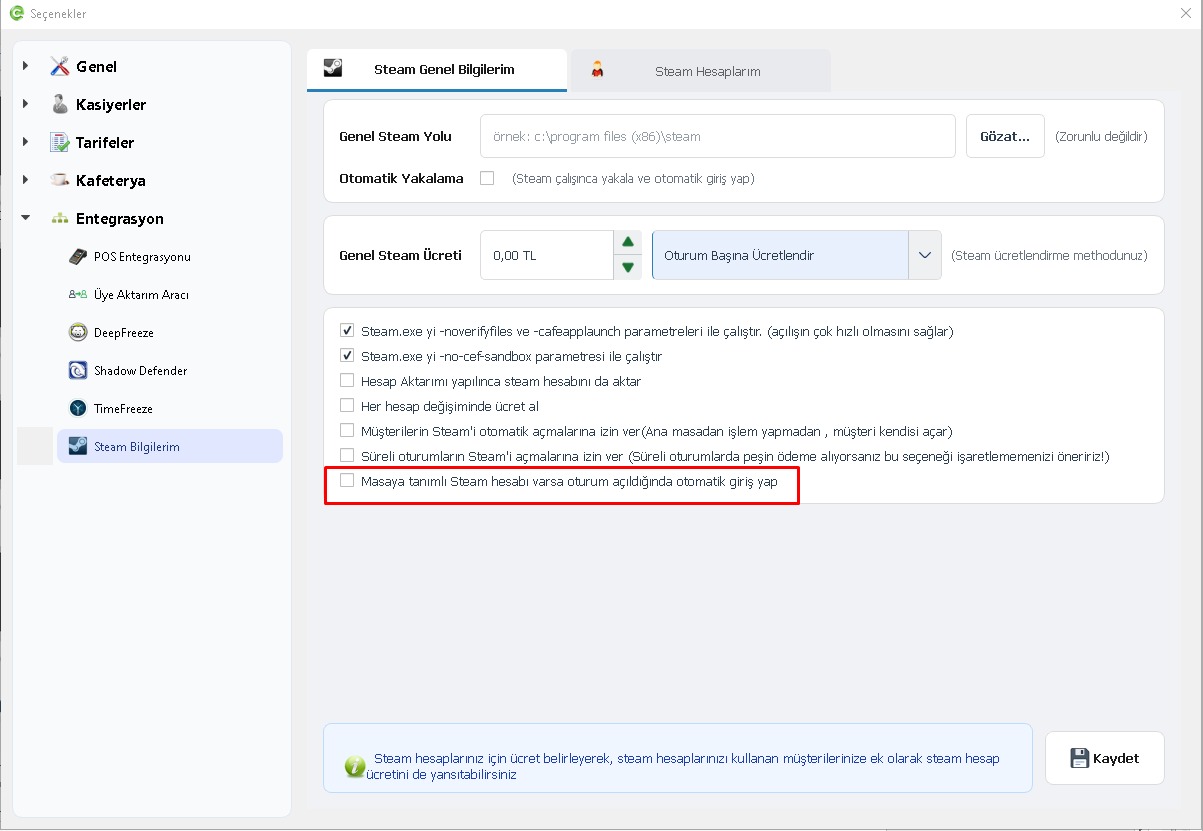
Task: Click the Steam Bilgilerim label in sidebar
Action: [x=137, y=447]
